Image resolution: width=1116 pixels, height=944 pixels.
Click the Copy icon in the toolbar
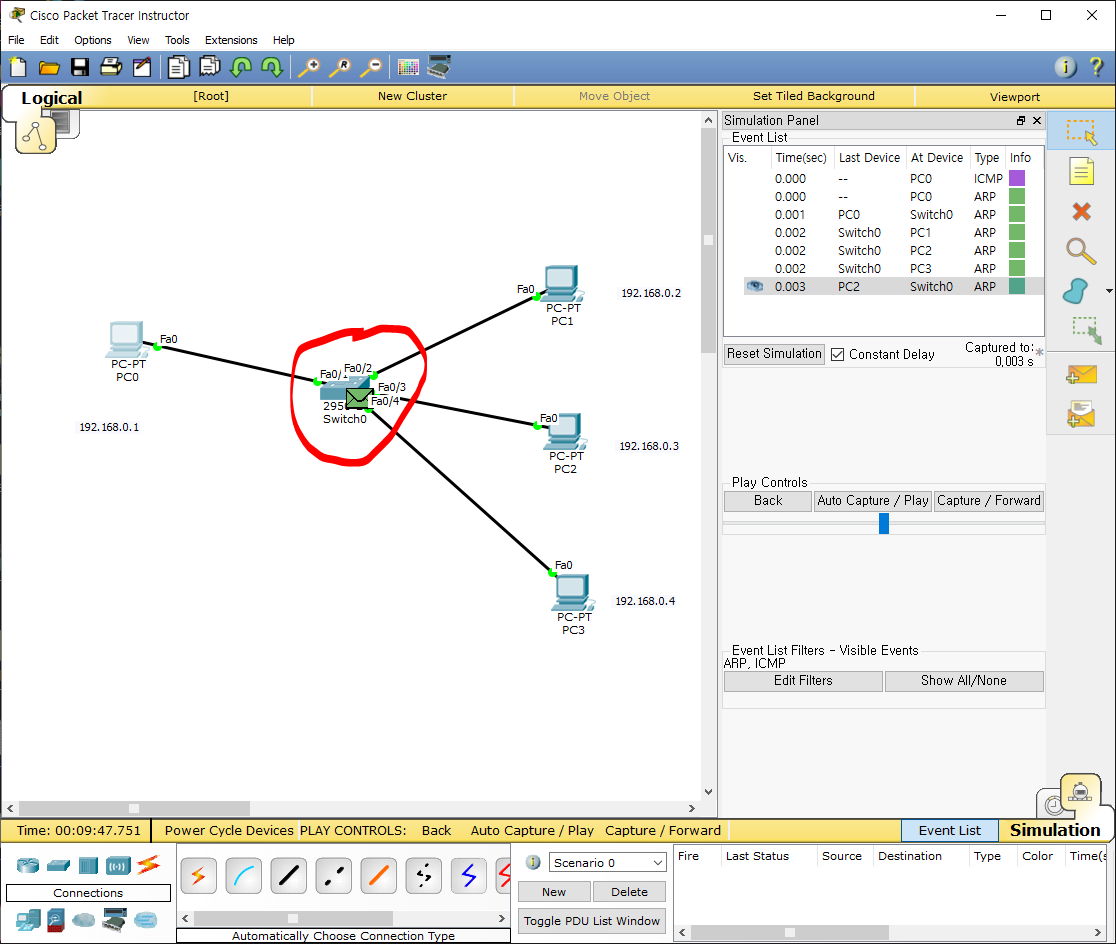point(179,68)
